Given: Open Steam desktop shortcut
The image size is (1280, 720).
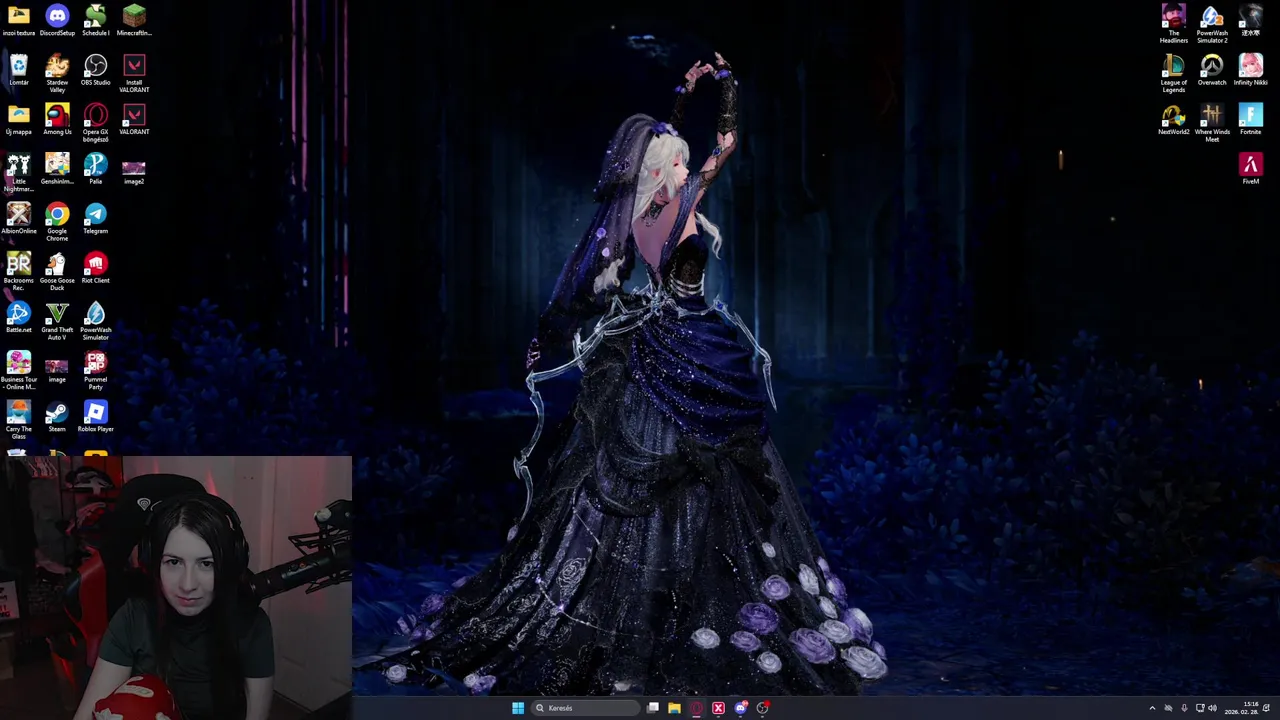Looking at the screenshot, I should (57, 416).
